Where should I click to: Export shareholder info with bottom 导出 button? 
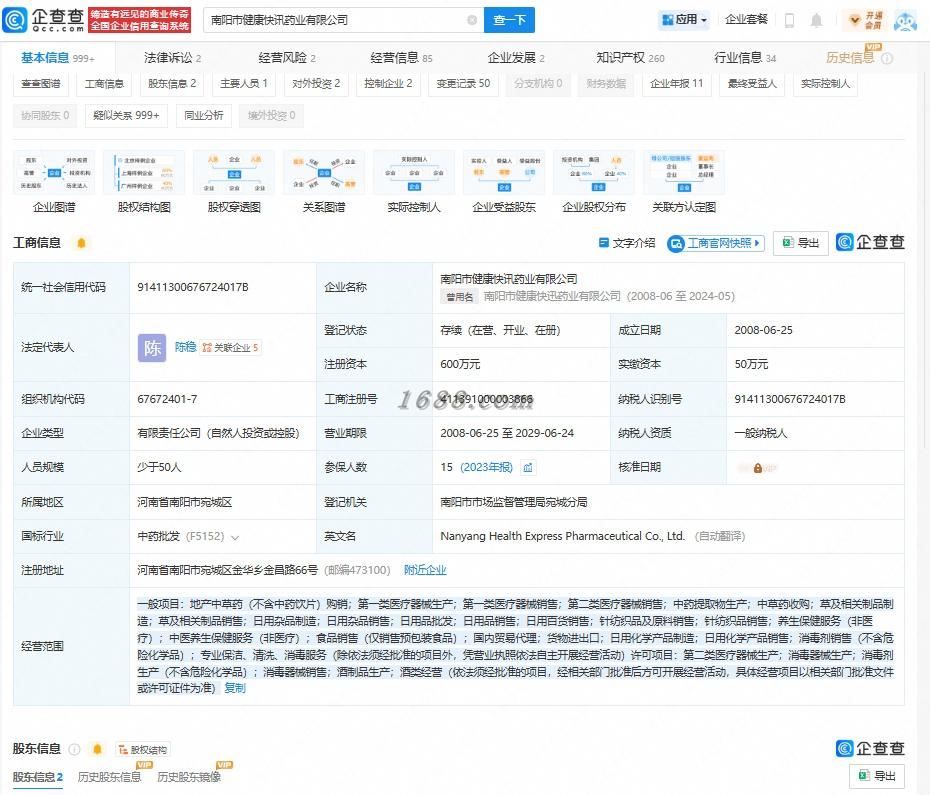coord(877,776)
